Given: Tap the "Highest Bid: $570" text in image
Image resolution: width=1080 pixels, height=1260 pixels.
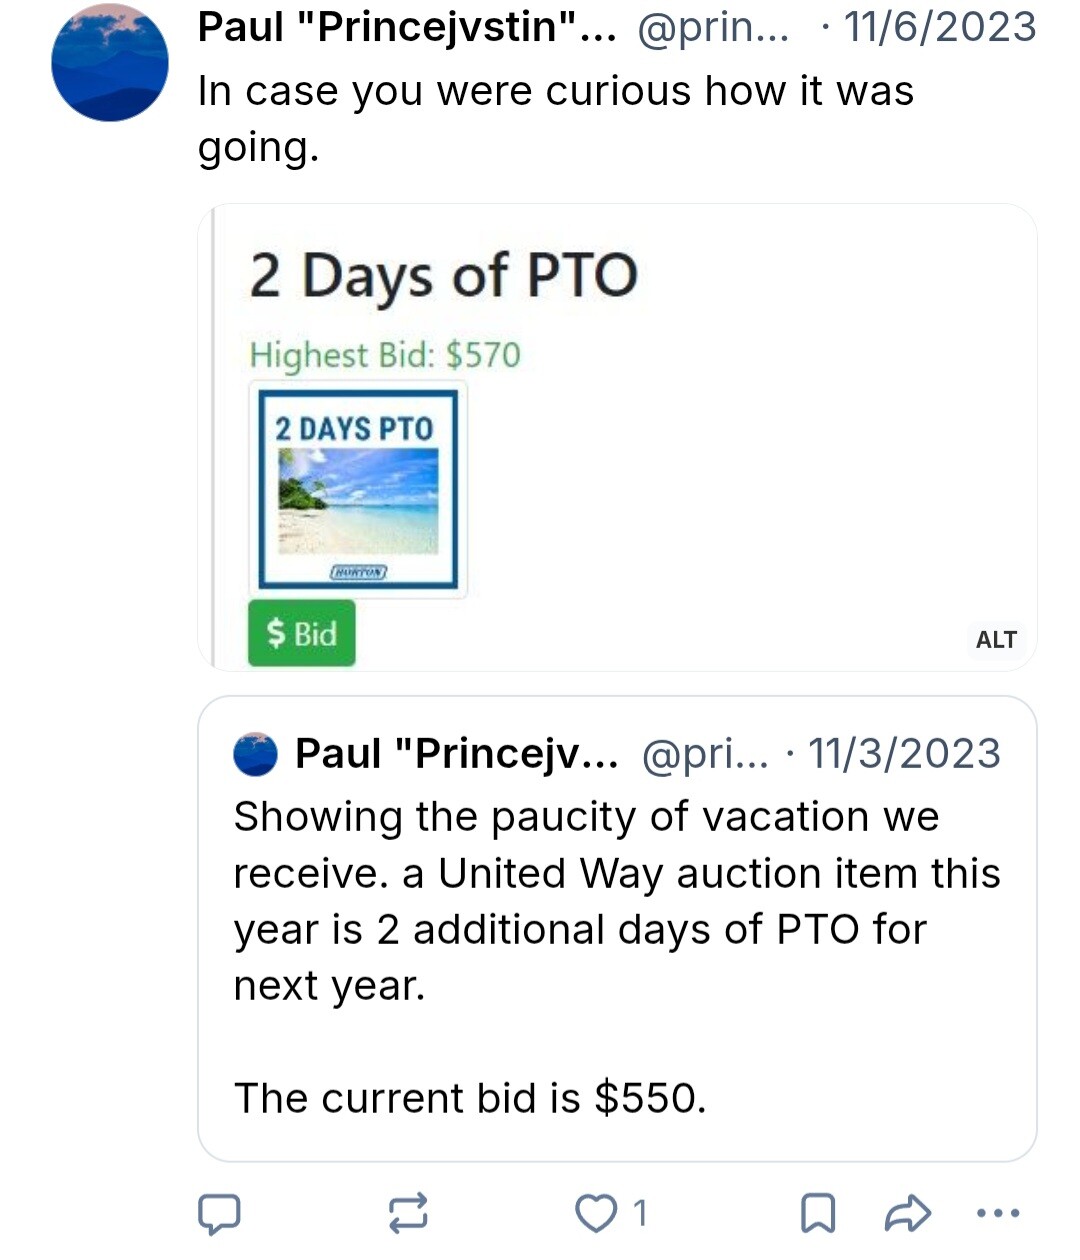Looking at the screenshot, I should coord(385,355).
